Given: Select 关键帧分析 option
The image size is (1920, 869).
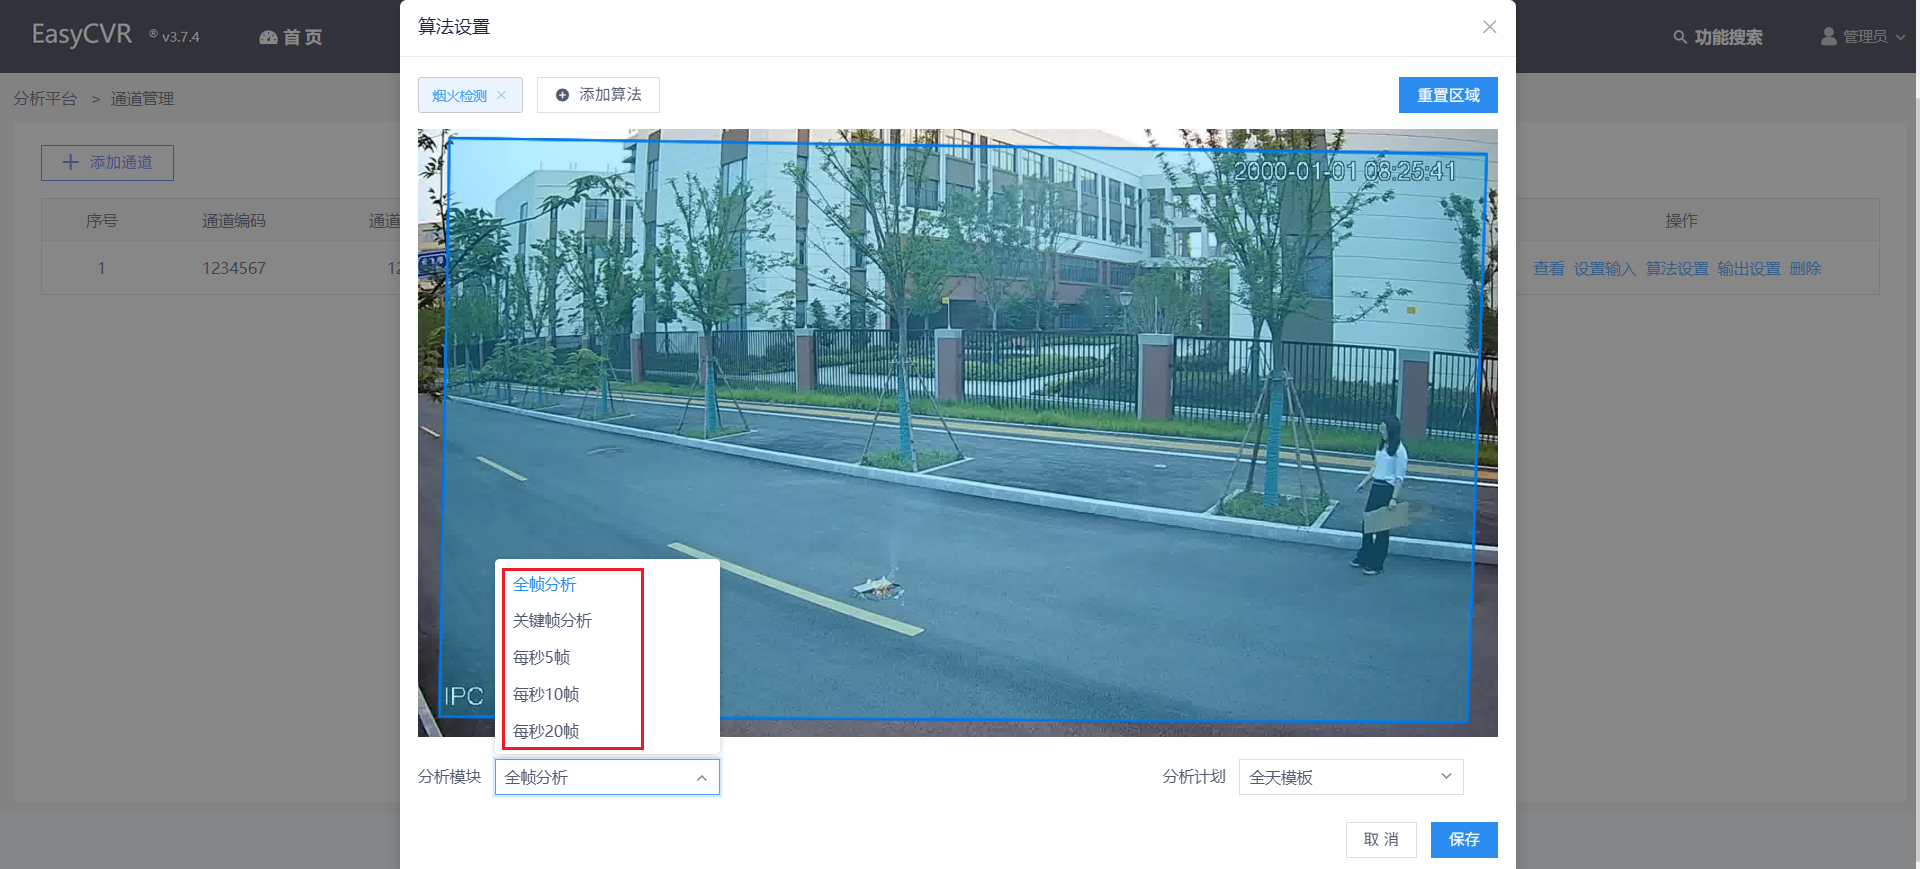Looking at the screenshot, I should [x=552, y=621].
